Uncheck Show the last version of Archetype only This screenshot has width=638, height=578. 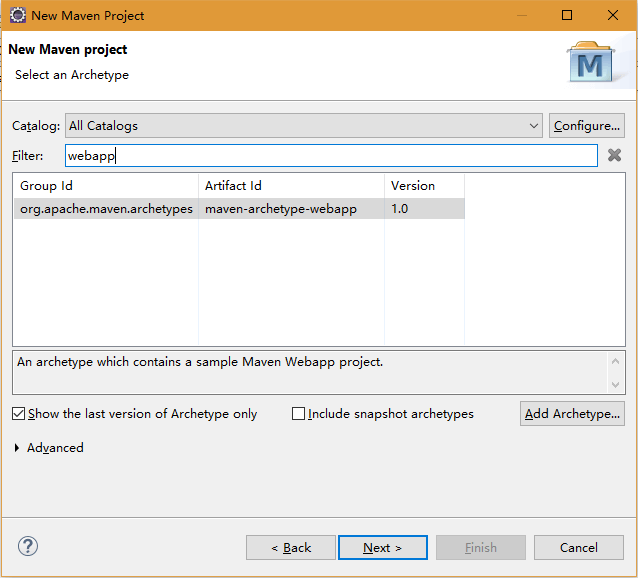(18, 414)
